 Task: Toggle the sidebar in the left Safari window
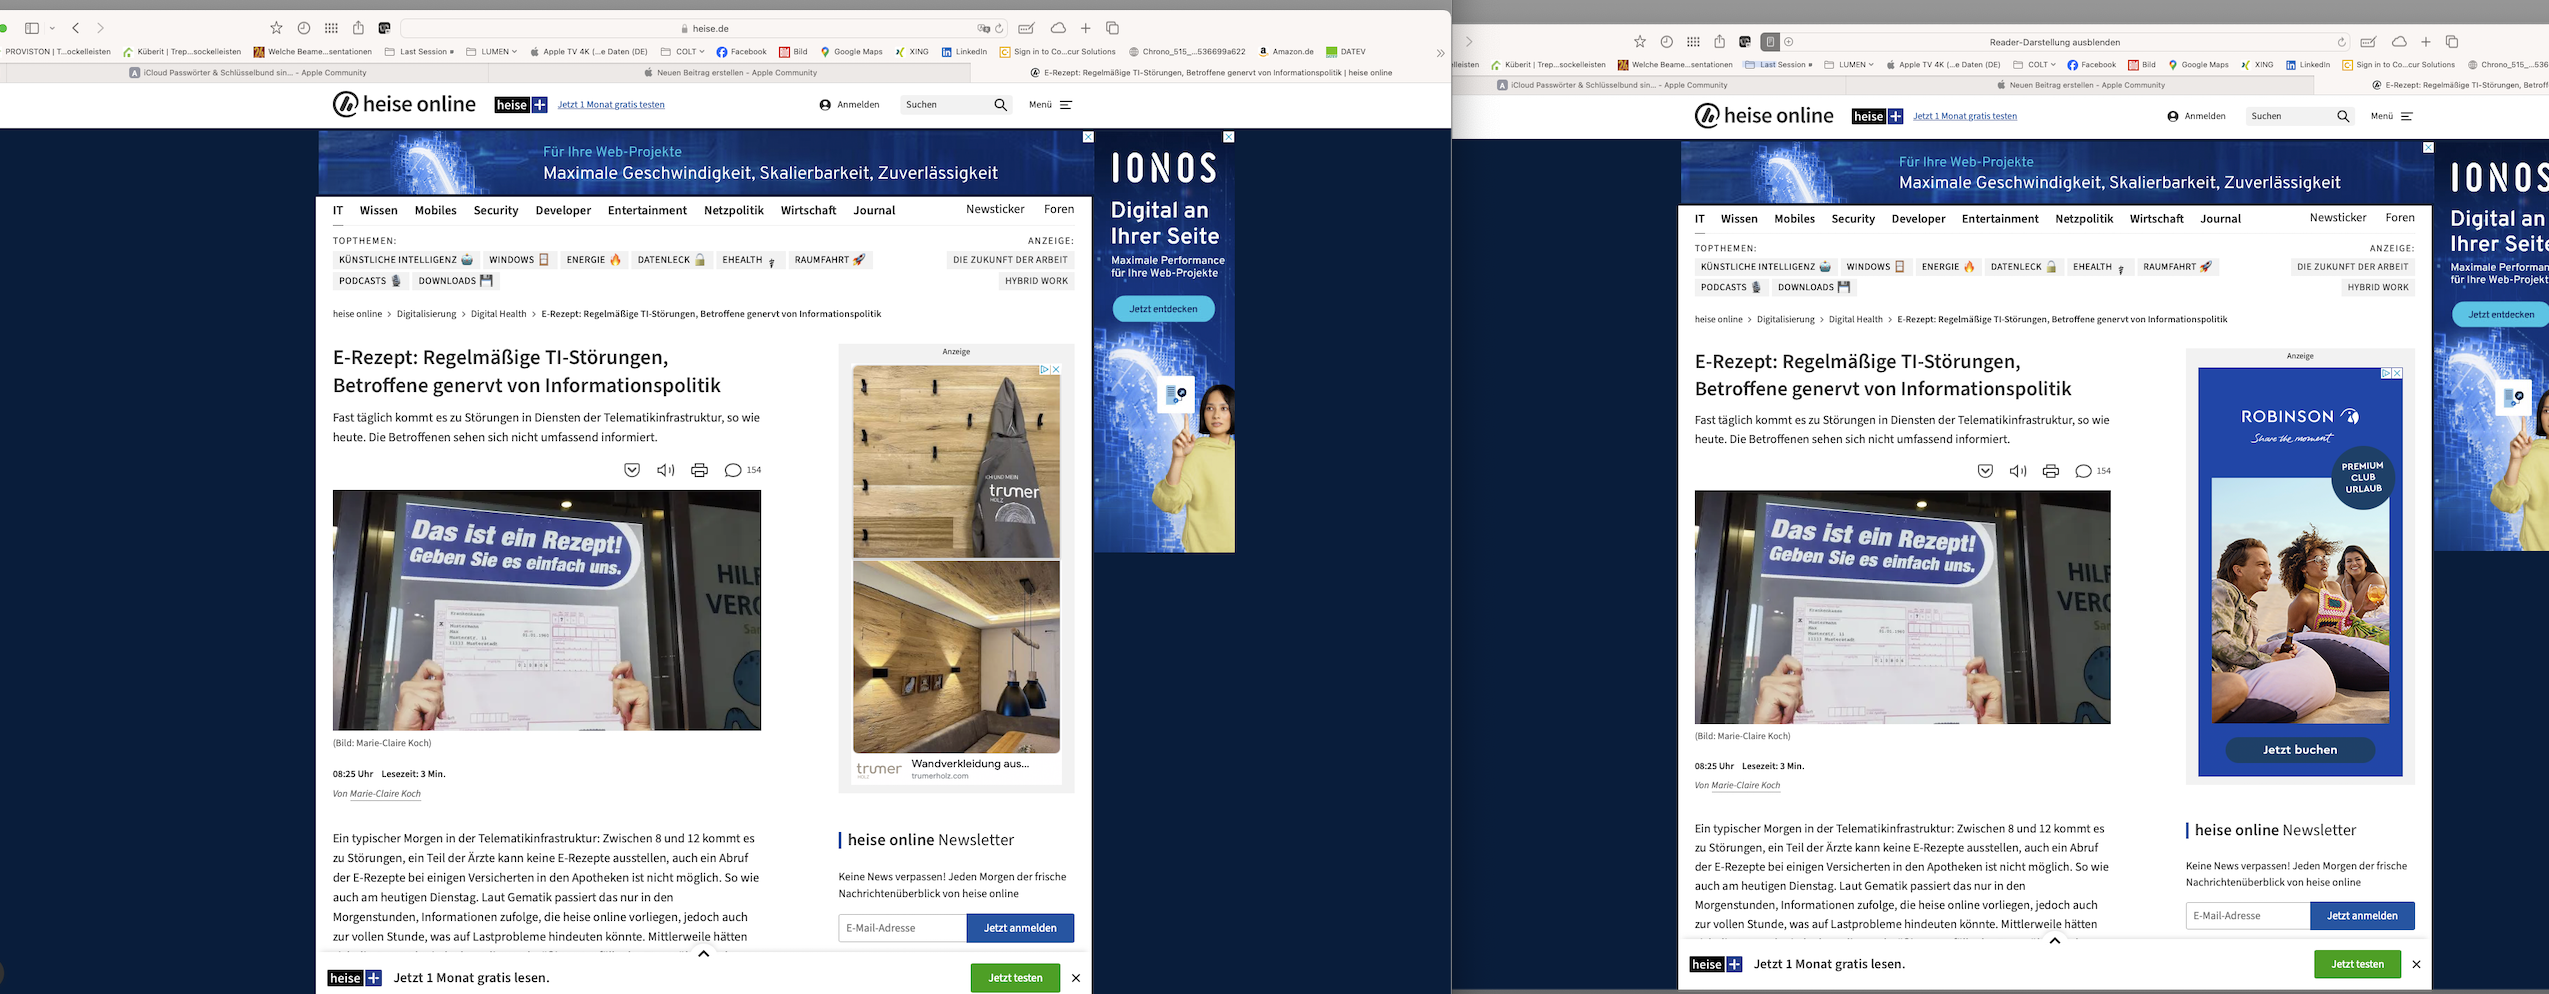(x=32, y=28)
